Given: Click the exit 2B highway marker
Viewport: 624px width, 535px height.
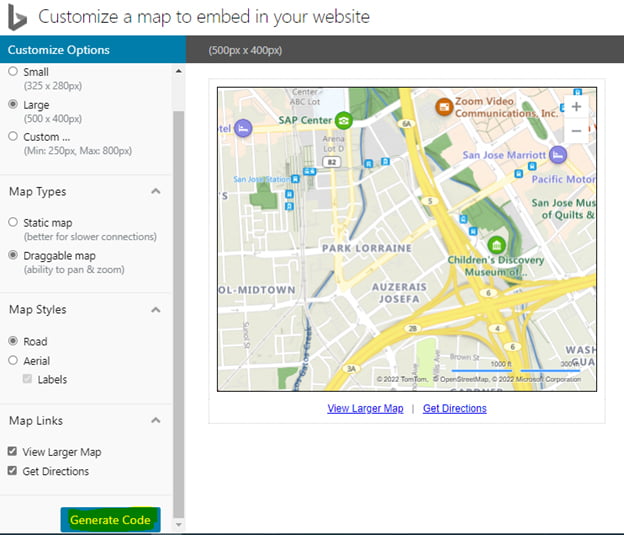Looking at the screenshot, I should [x=412, y=328].
